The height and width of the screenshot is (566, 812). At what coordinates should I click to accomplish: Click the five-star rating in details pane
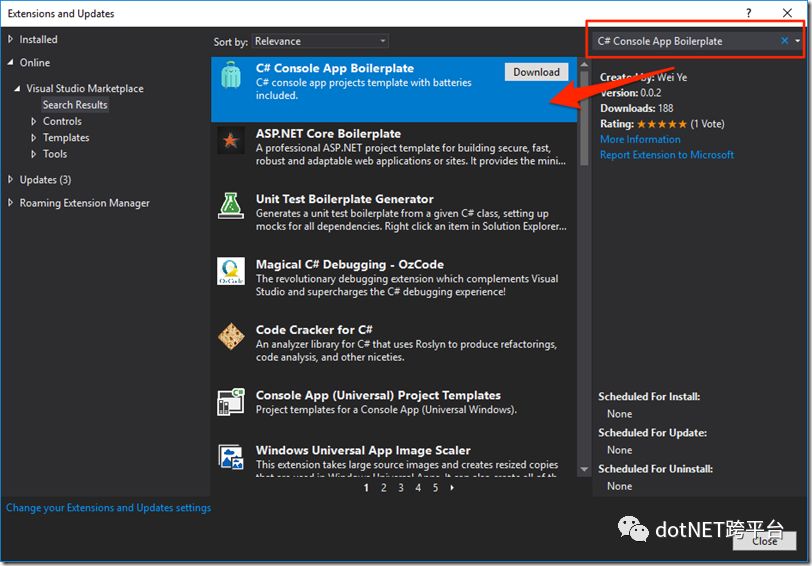coord(662,124)
